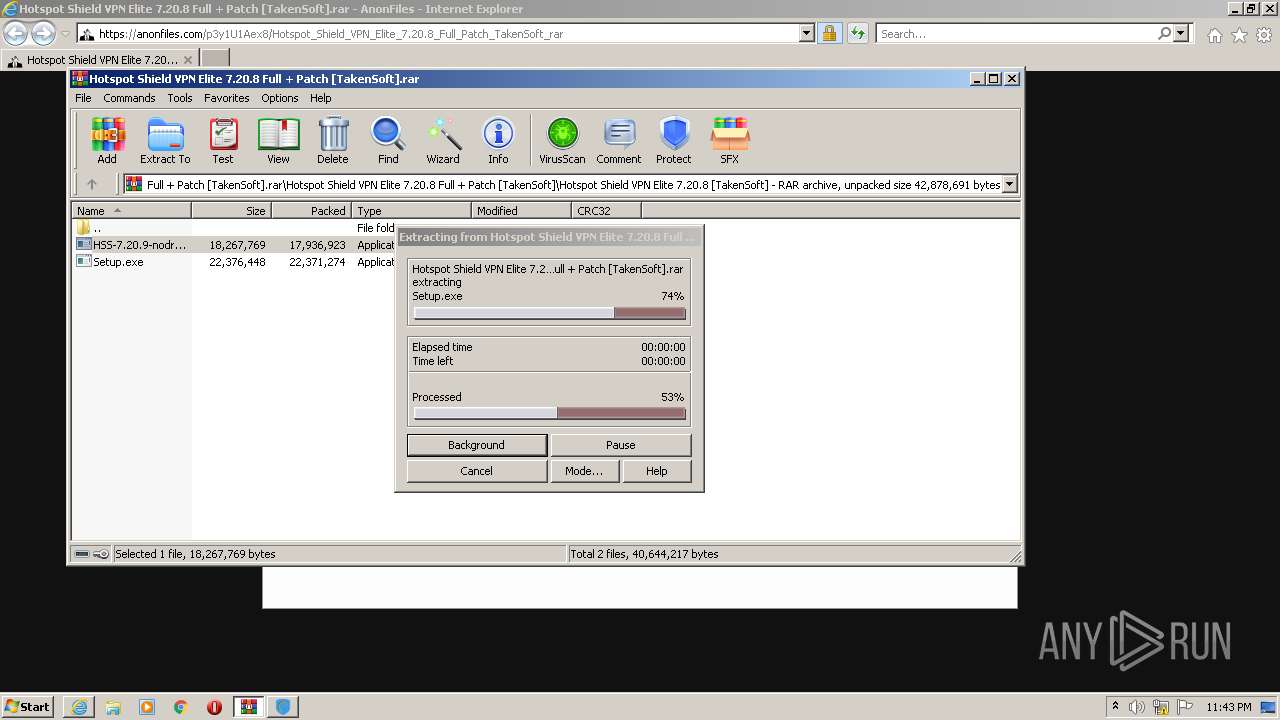Pause the extraction

point(620,445)
